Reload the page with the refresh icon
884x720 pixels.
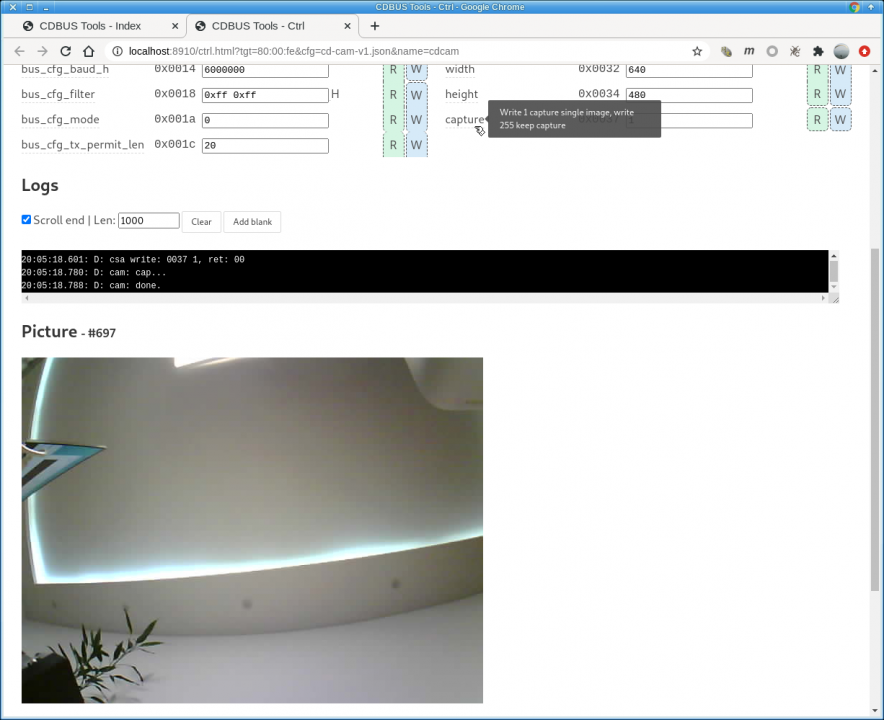[x=66, y=51]
